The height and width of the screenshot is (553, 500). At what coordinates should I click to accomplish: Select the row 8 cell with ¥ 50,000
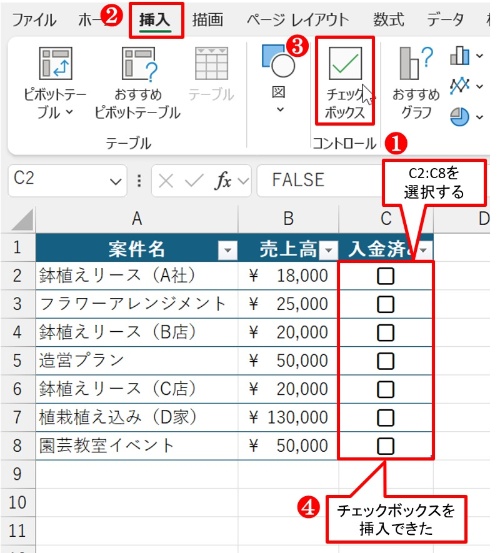pyautogui.click(x=288, y=446)
